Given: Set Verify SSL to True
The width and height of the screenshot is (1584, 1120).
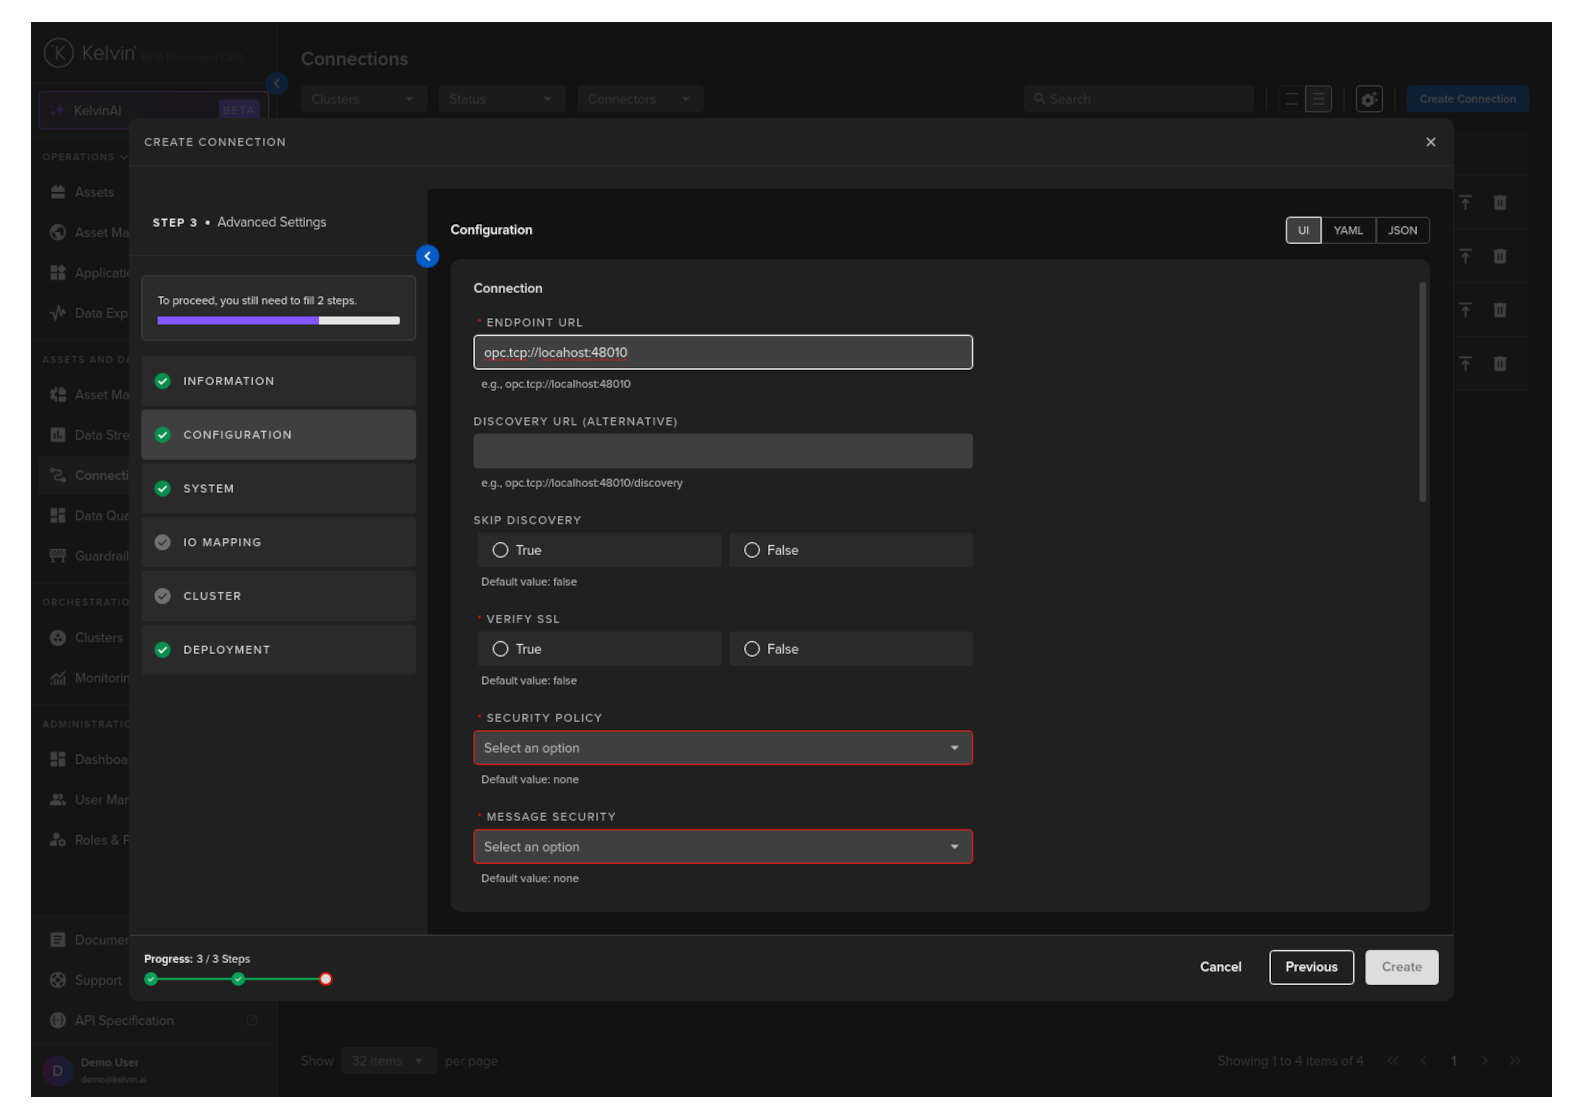Looking at the screenshot, I should coord(501,649).
